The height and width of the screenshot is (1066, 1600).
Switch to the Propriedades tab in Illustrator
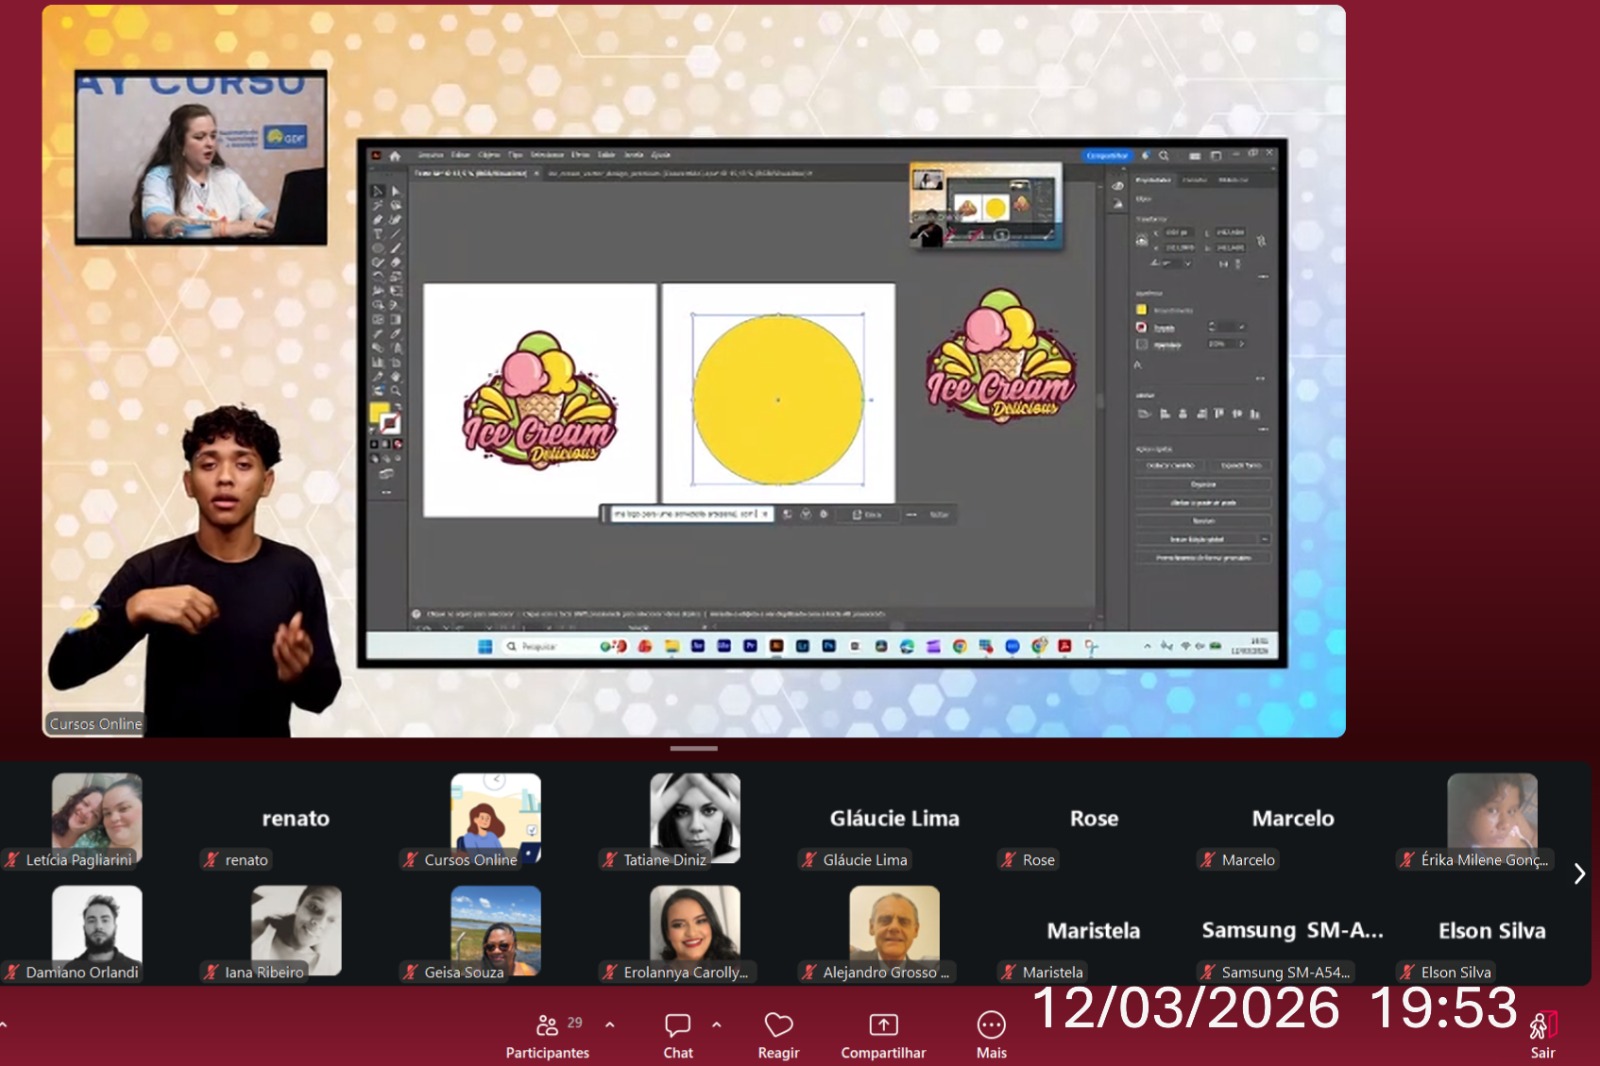1153,180
